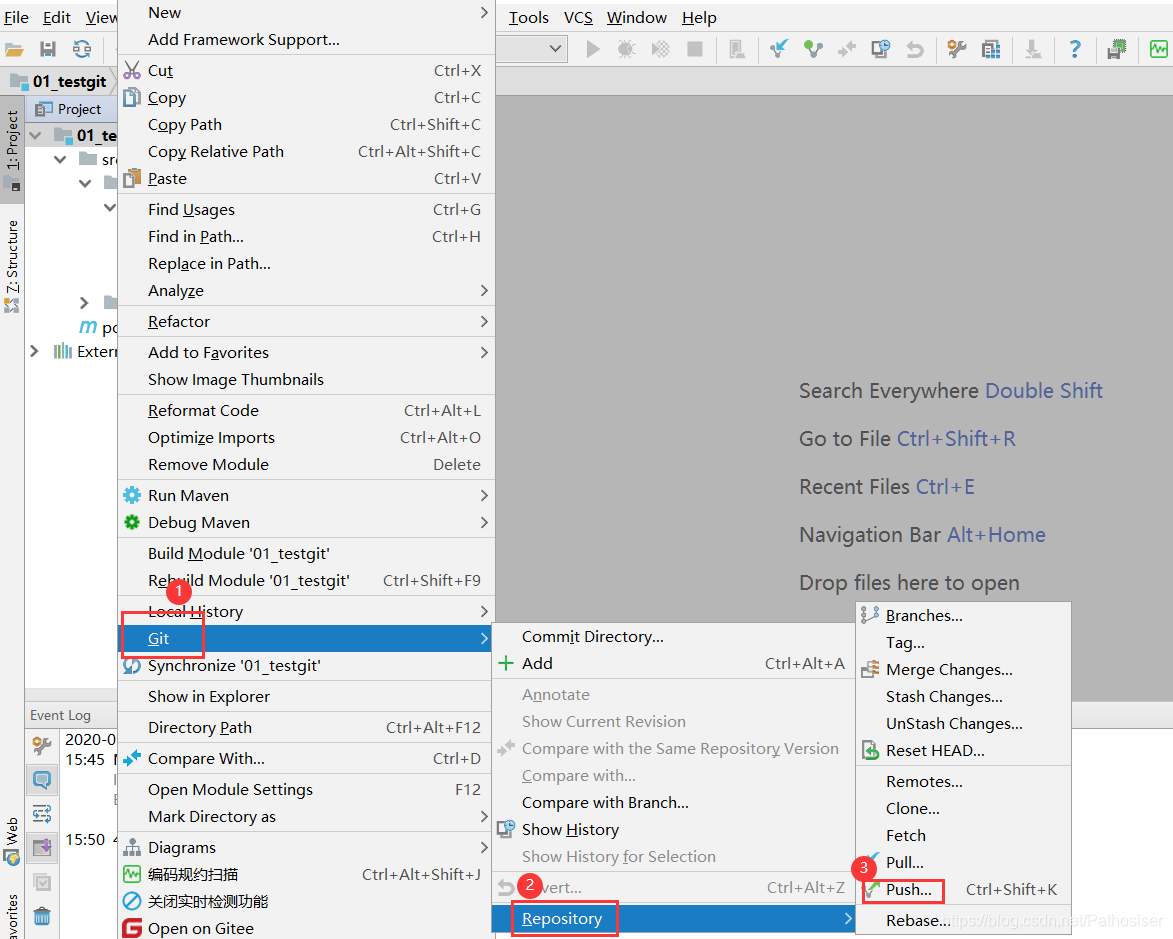The height and width of the screenshot is (939, 1173).
Task: Select Pull... in Repository submenu
Action: [964, 863]
